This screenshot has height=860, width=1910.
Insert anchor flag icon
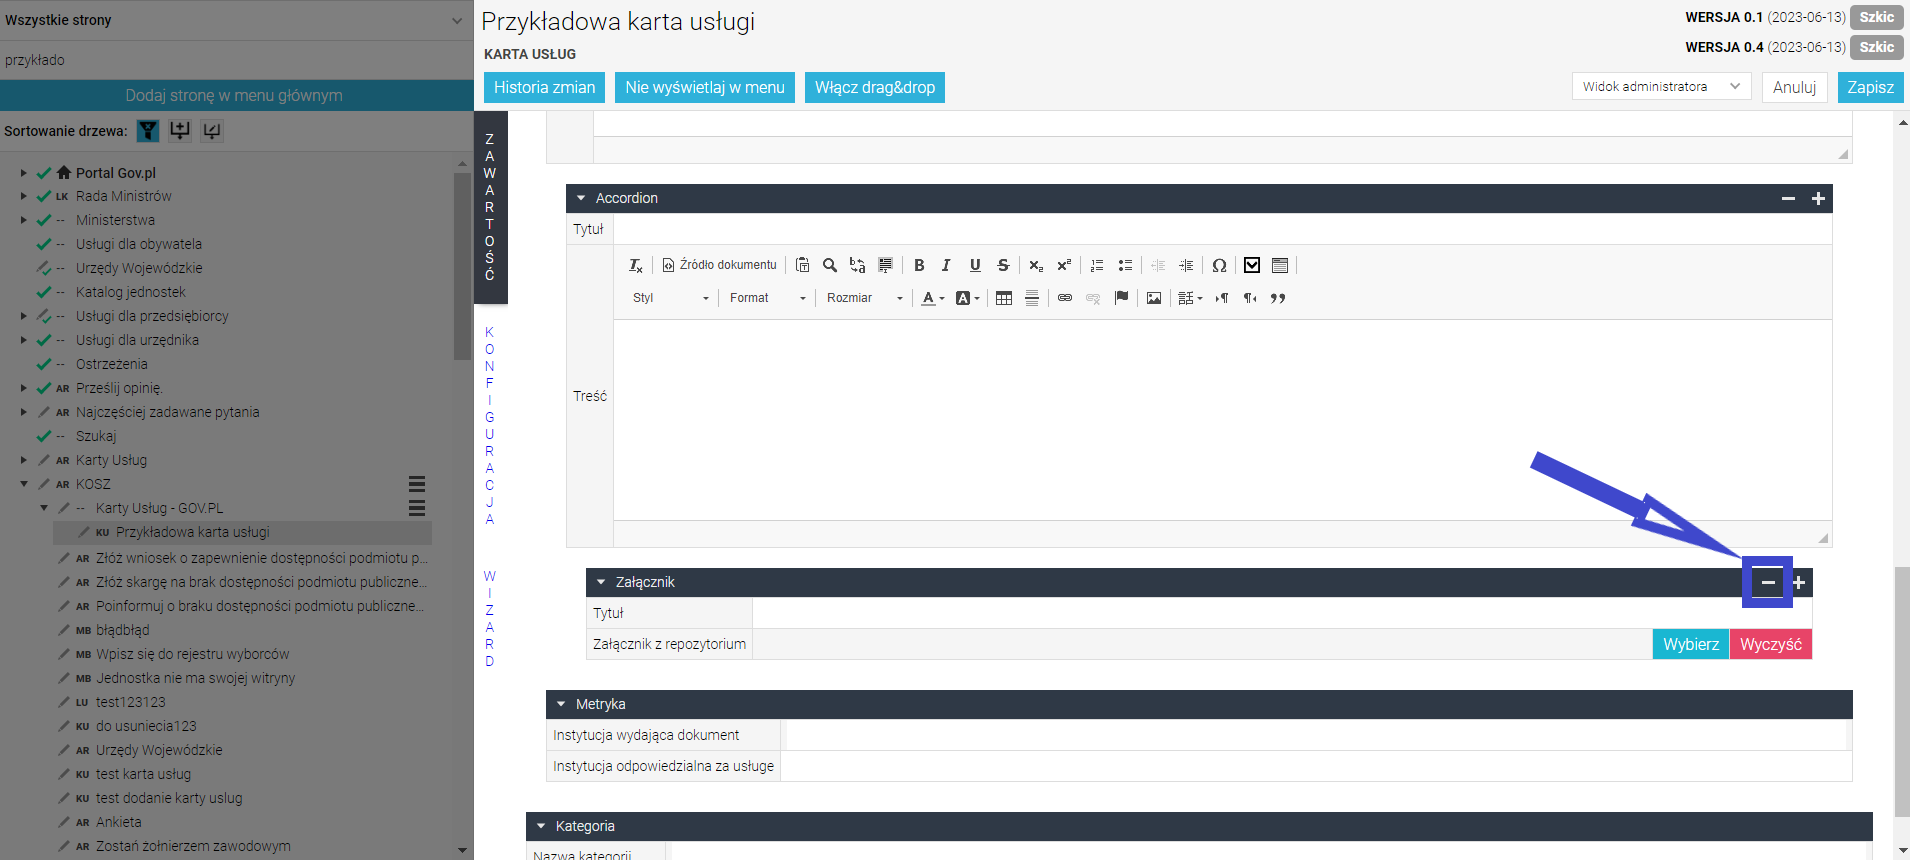pyautogui.click(x=1121, y=298)
